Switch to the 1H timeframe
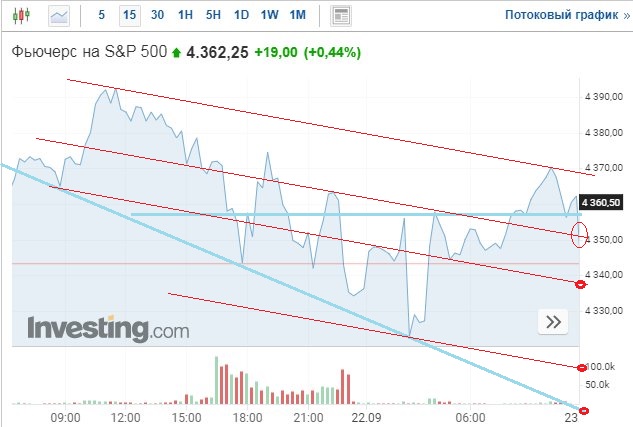This screenshot has height=427, width=633. point(185,15)
